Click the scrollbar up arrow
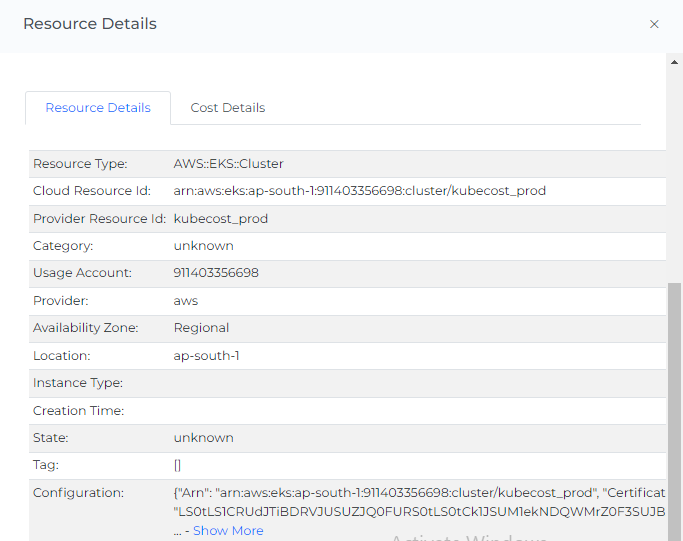Viewport: 683px width, 541px height. 675,61
